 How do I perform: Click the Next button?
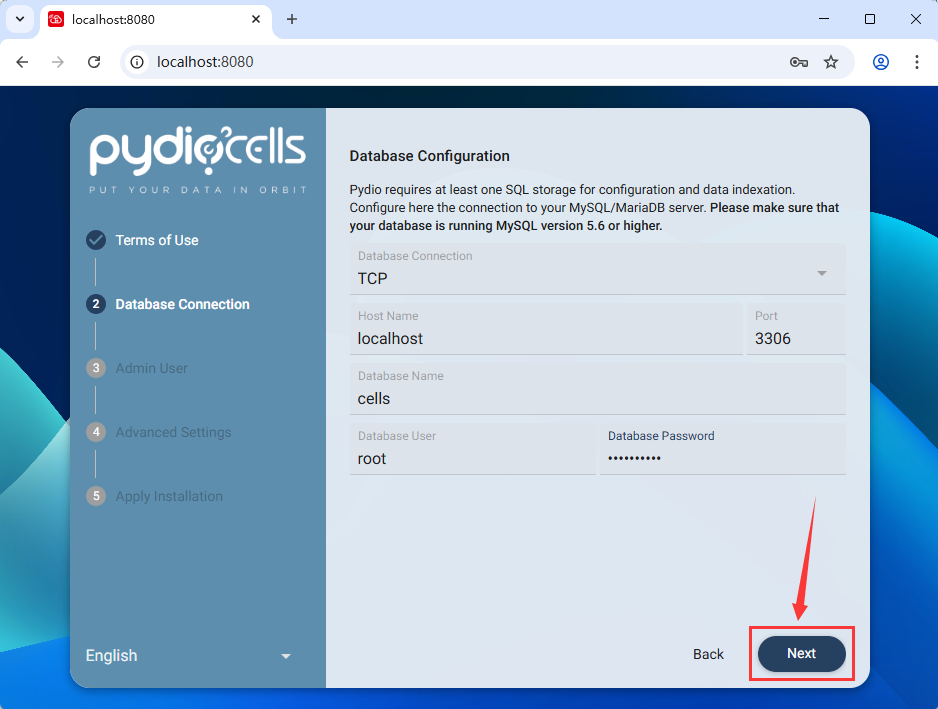pyautogui.click(x=802, y=653)
